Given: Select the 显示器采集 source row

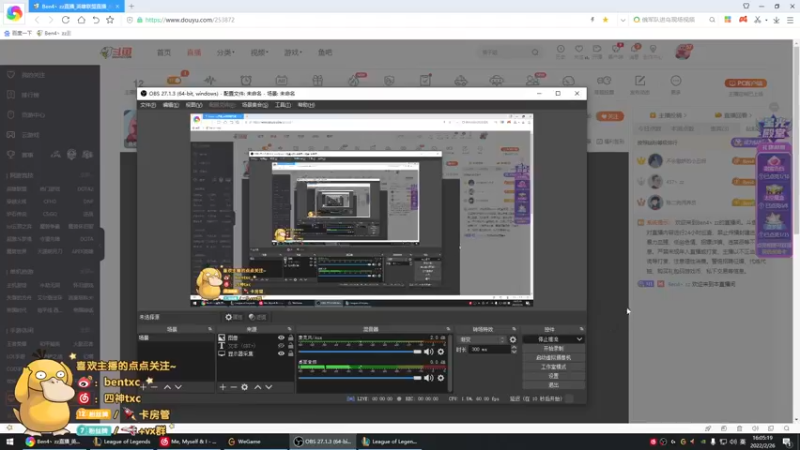Looking at the screenshot, I should click(255, 354).
